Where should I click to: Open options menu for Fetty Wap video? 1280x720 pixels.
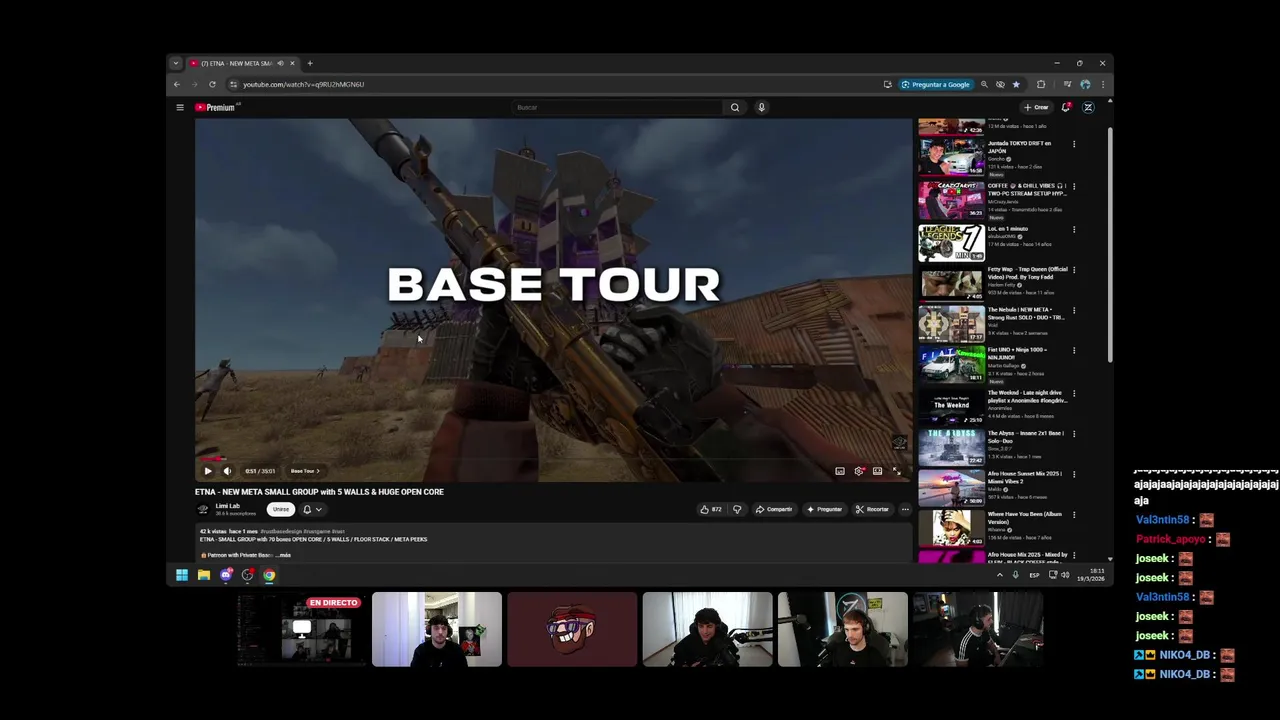click(1074, 270)
